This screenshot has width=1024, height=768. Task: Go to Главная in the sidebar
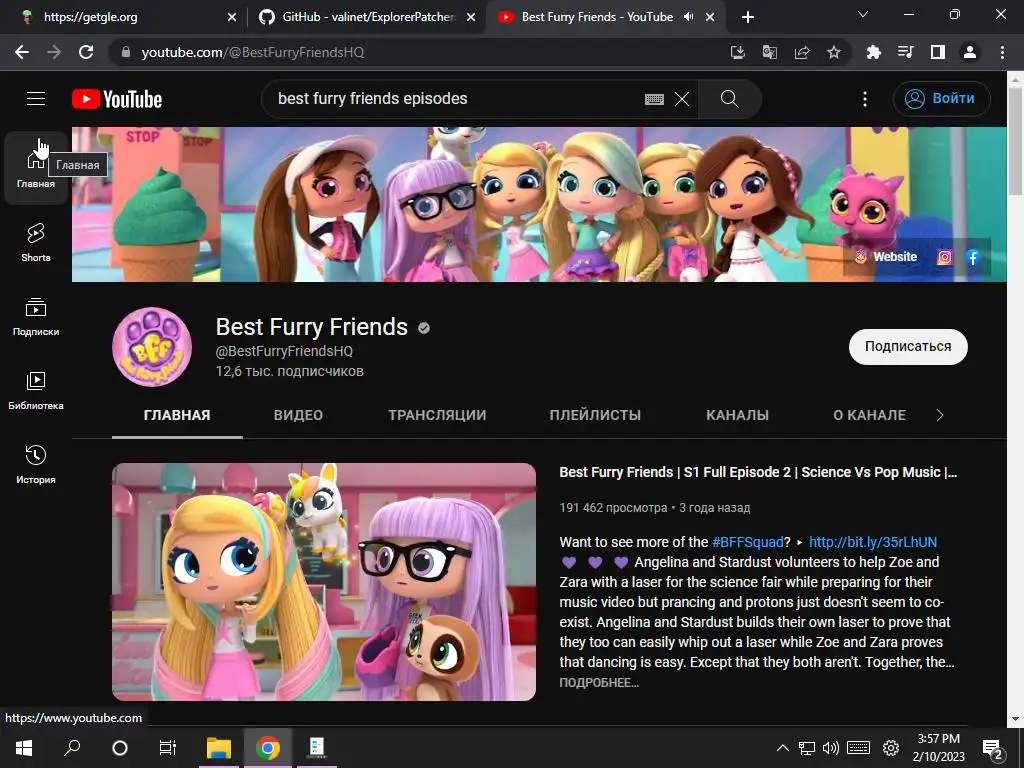coord(36,168)
